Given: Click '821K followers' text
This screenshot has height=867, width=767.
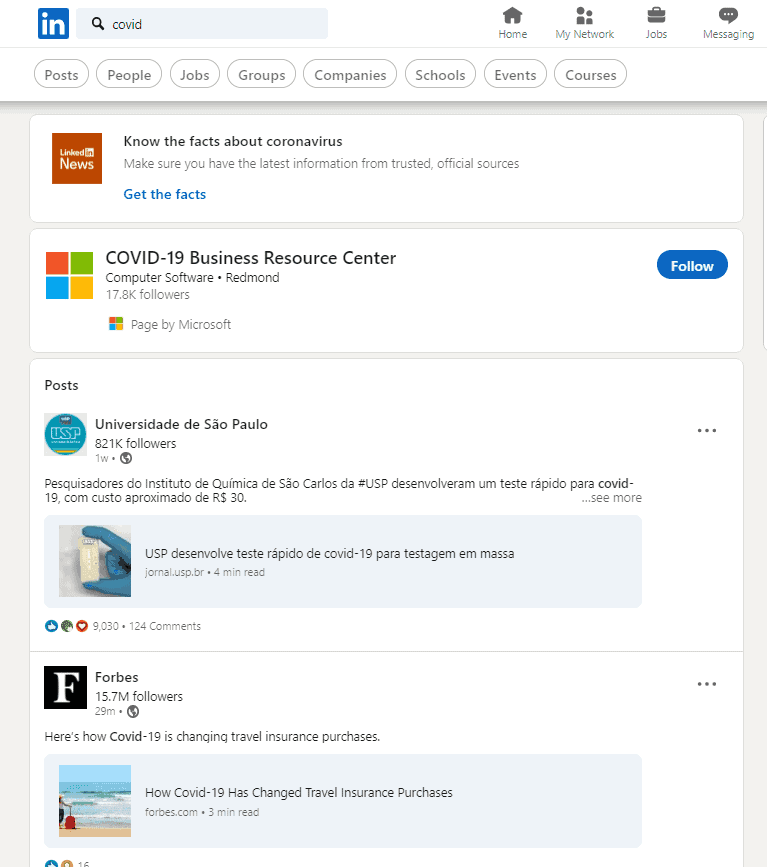Looking at the screenshot, I should coord(135,443).
